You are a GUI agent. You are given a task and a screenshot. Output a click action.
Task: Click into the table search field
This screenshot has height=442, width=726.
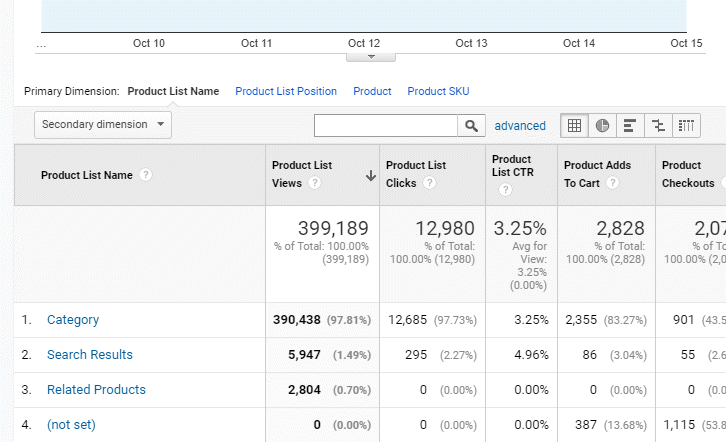click(386, 126)
